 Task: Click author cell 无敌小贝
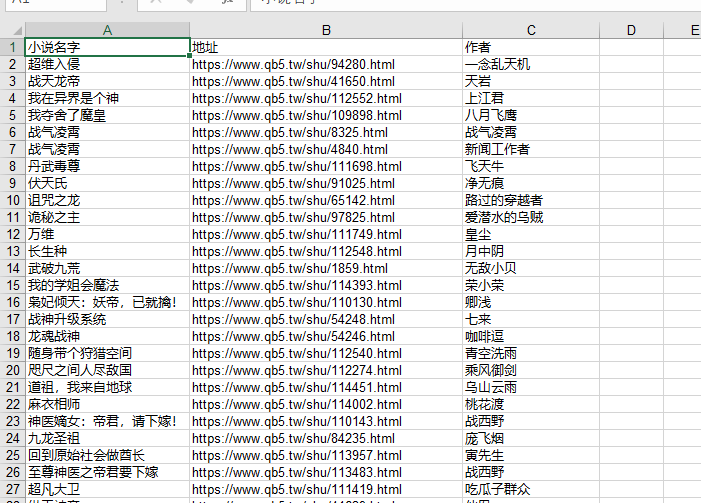point(531,268)
